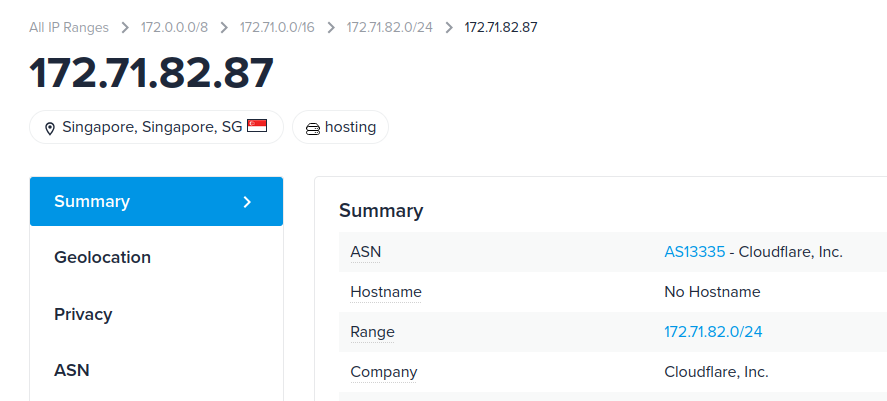The image size is (887, 401).
Task: Click the Summary panel heading
Action: coord(381,210)
